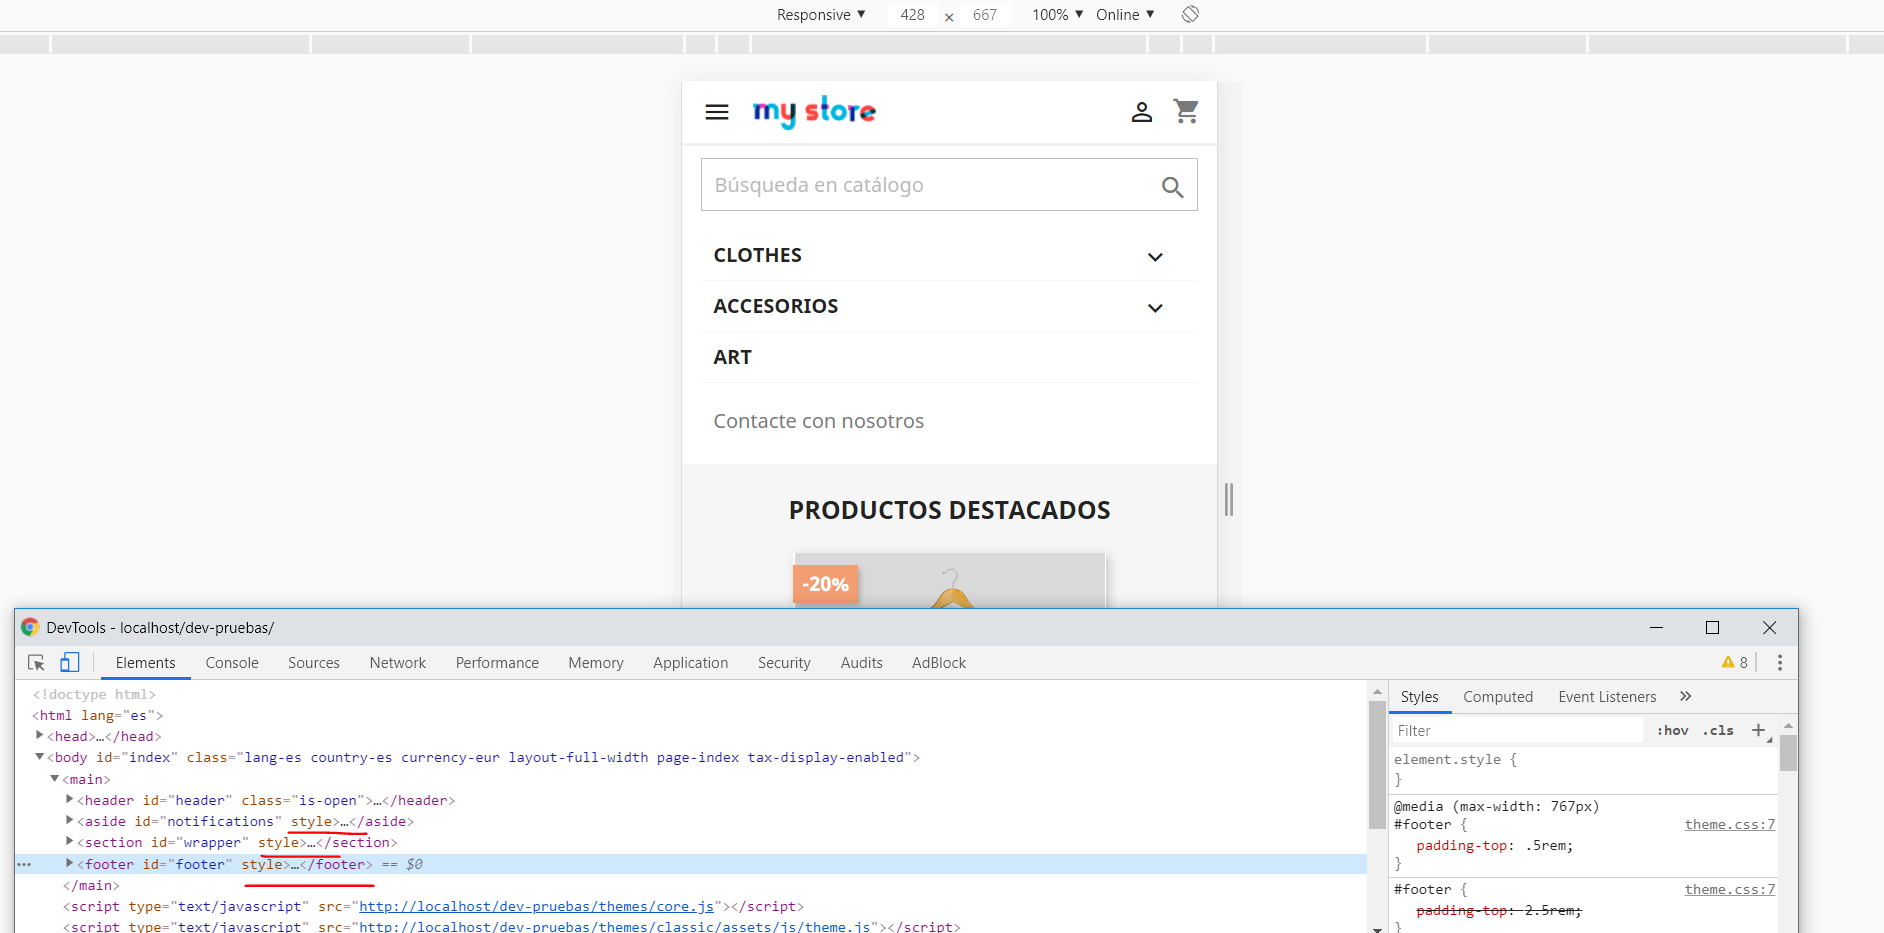
Task: Click the Búsqueda en catálogo search field
Action: 949,185
